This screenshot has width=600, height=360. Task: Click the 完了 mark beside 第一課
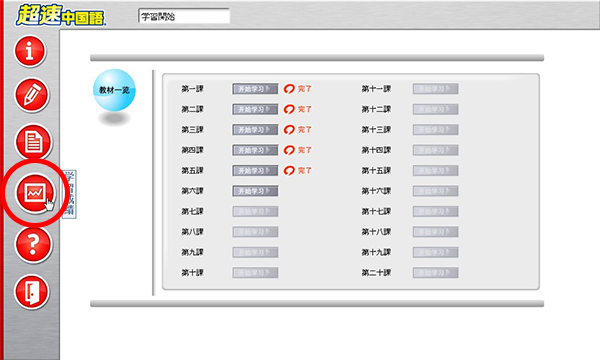[x=298, y=89]
